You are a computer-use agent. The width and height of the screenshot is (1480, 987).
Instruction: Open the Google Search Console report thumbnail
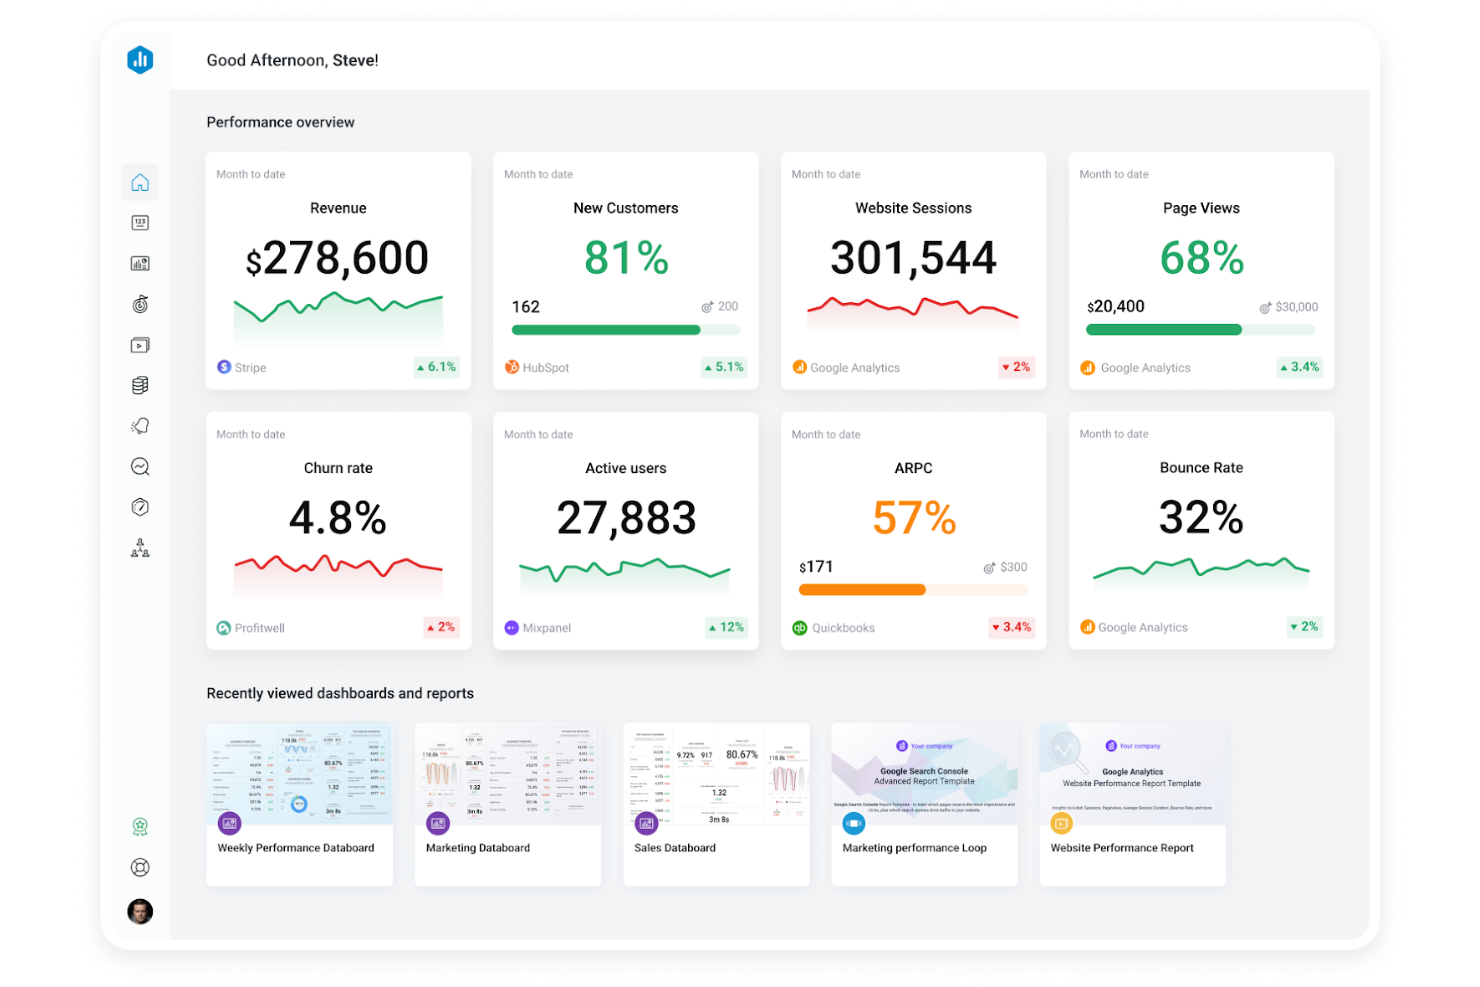coord(924,774)
